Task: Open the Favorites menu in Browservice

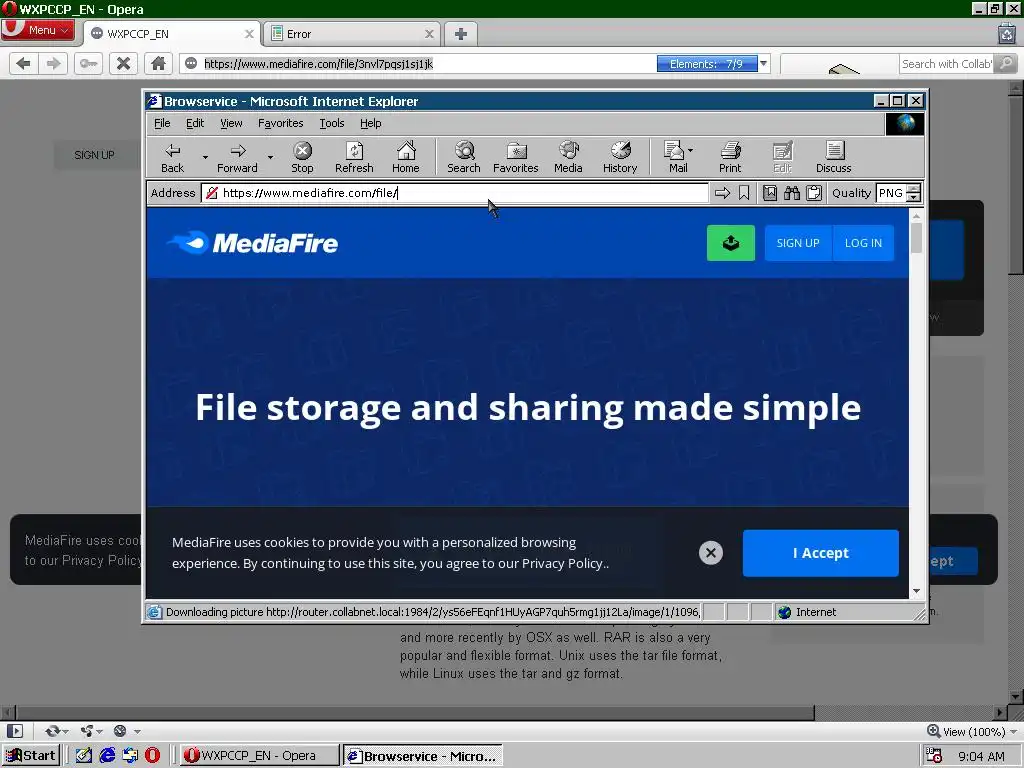Action: point(281,123)
